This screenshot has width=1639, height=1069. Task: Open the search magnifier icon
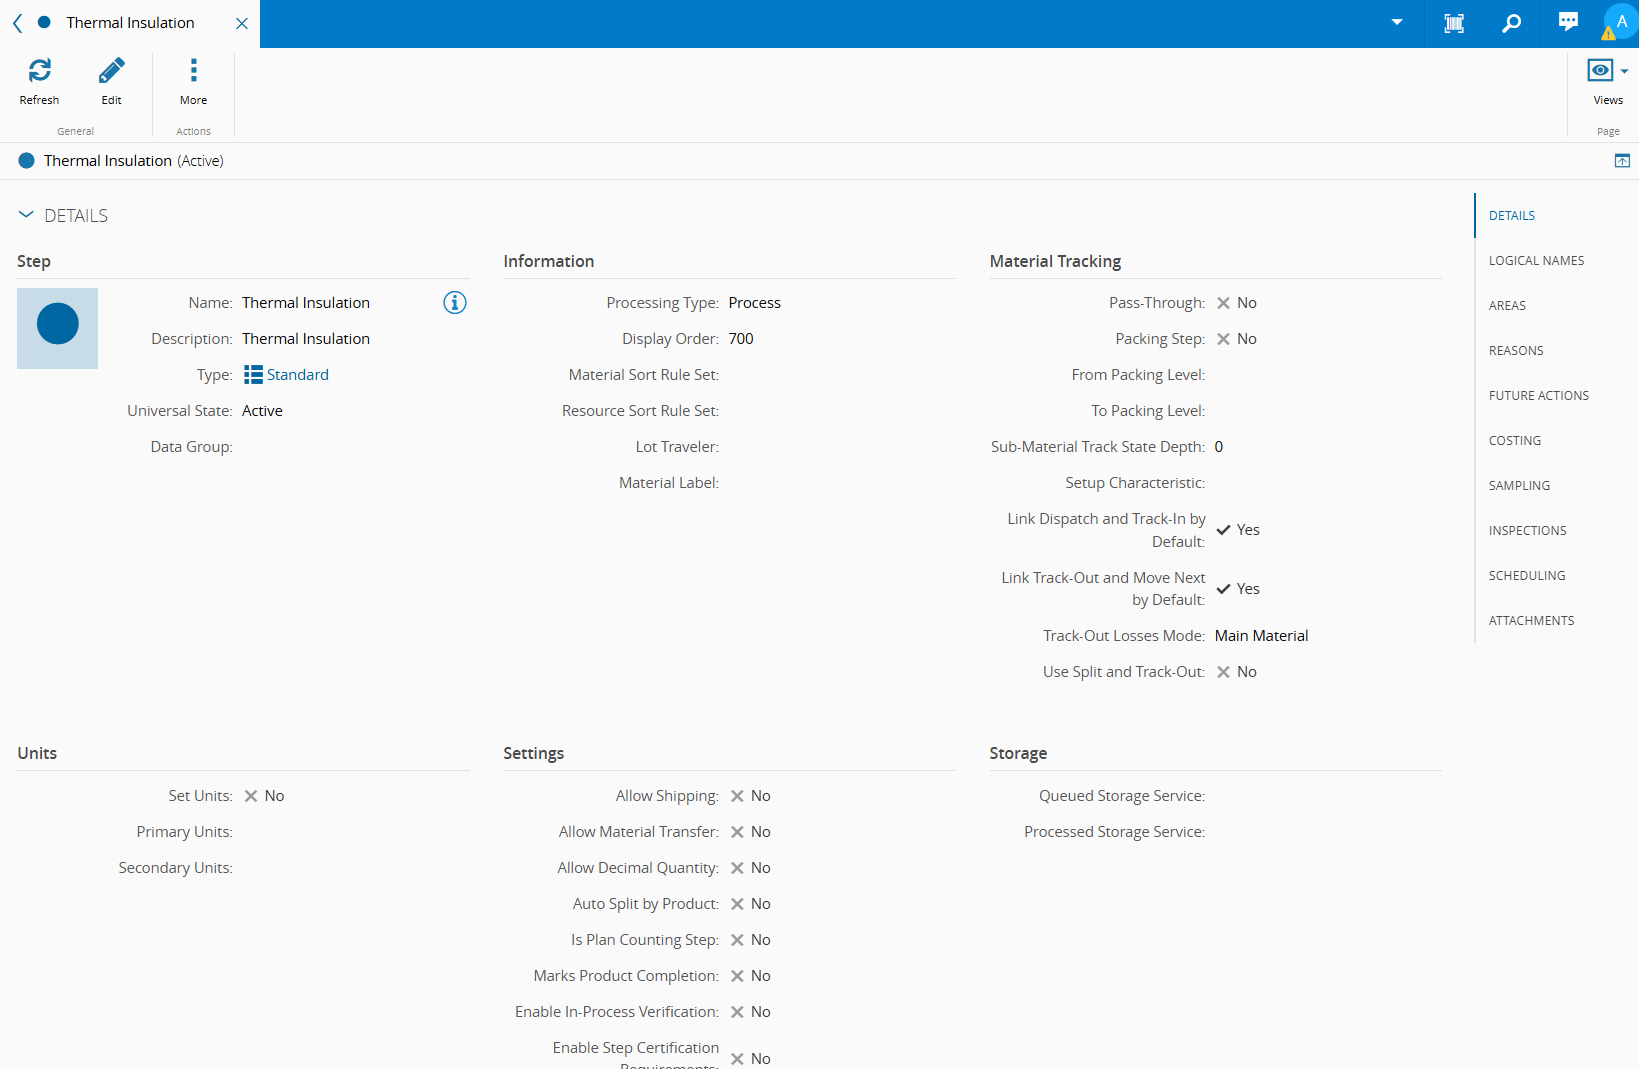(x=1511, y=23)
